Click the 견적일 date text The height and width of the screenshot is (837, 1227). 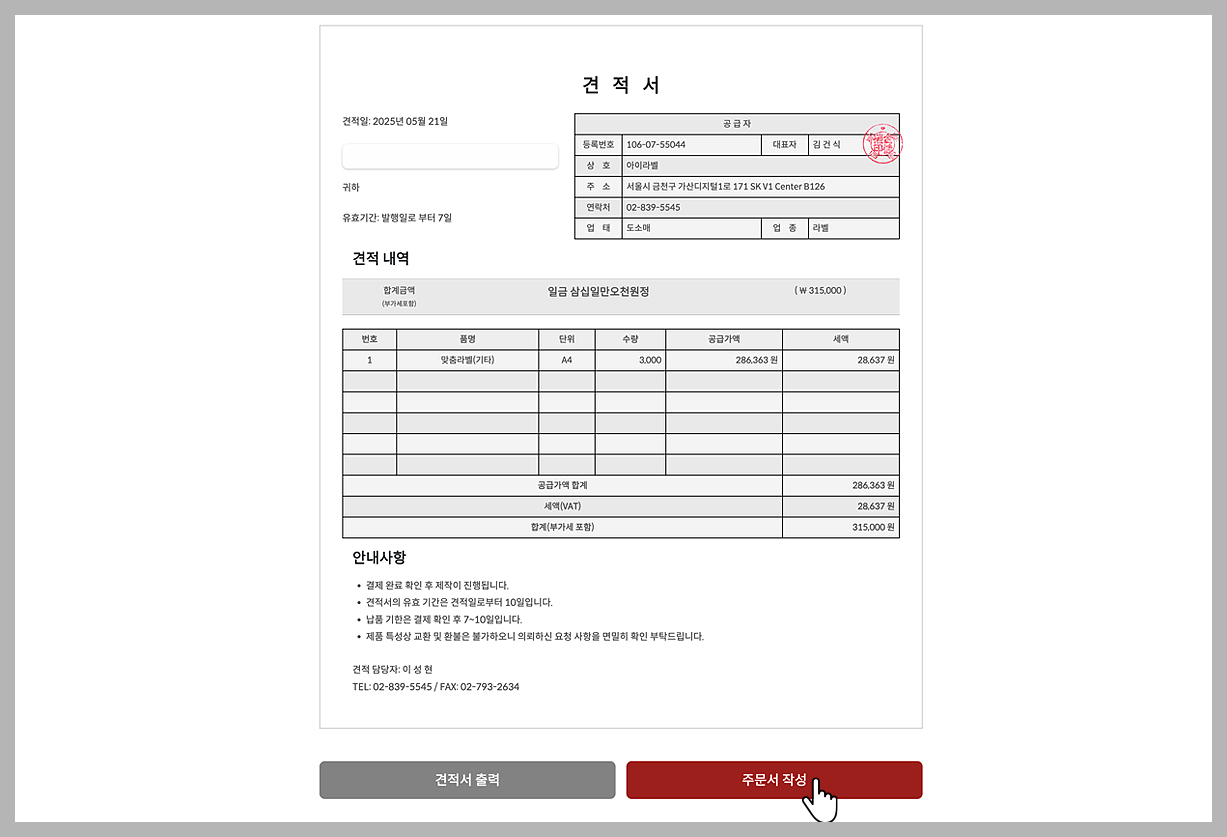coord(395,121)
